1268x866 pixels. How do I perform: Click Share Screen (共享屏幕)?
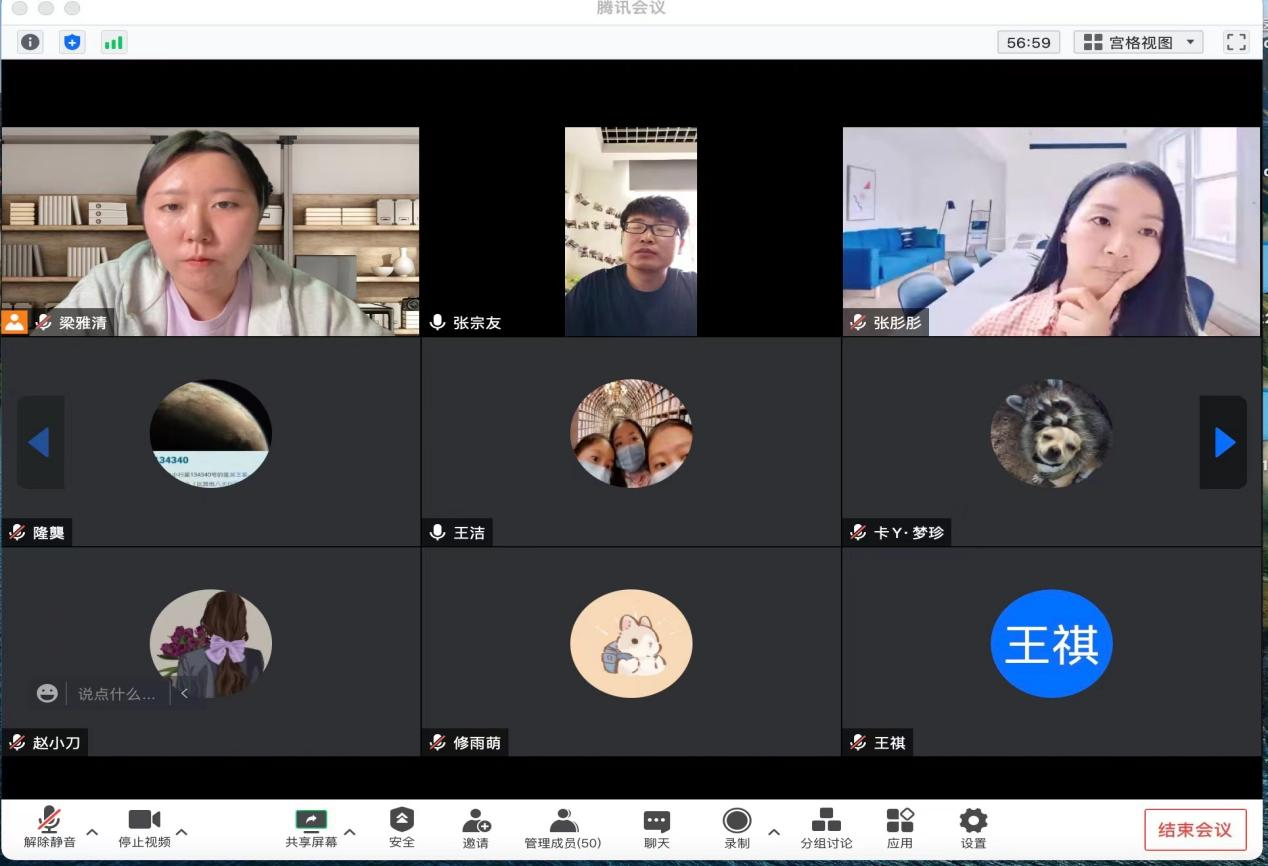pyautogui.click(x=311, y=827)
